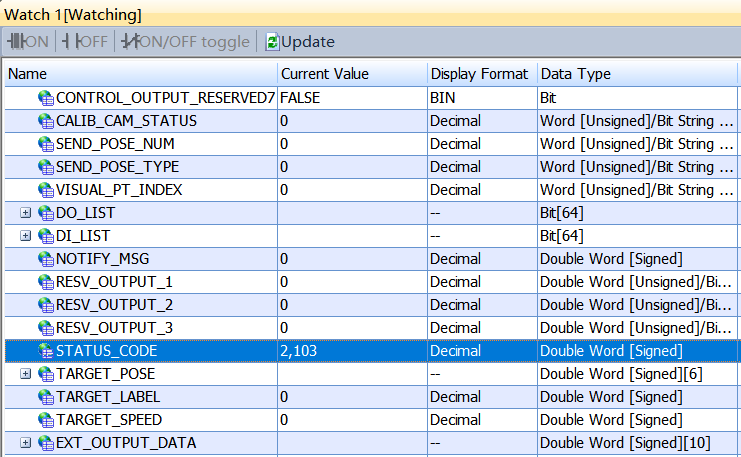Click the Current Value column header
This screenshot has width=741, height=457.
coord(350,74)
